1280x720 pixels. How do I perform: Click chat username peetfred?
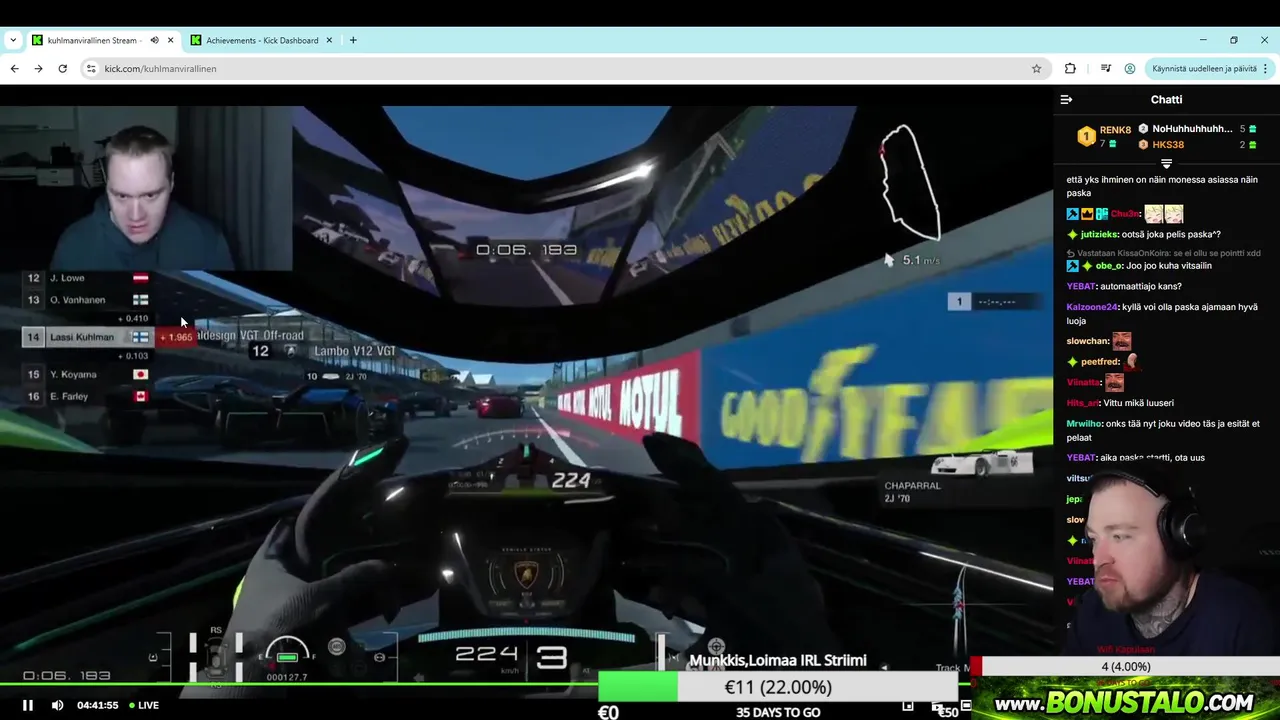click(x=1100, y=362)
